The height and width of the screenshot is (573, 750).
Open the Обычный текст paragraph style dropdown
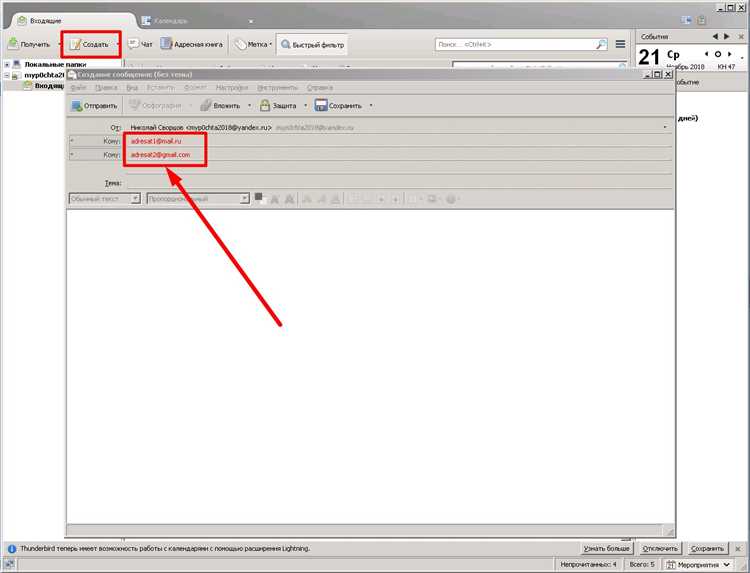tap(105, 198)
